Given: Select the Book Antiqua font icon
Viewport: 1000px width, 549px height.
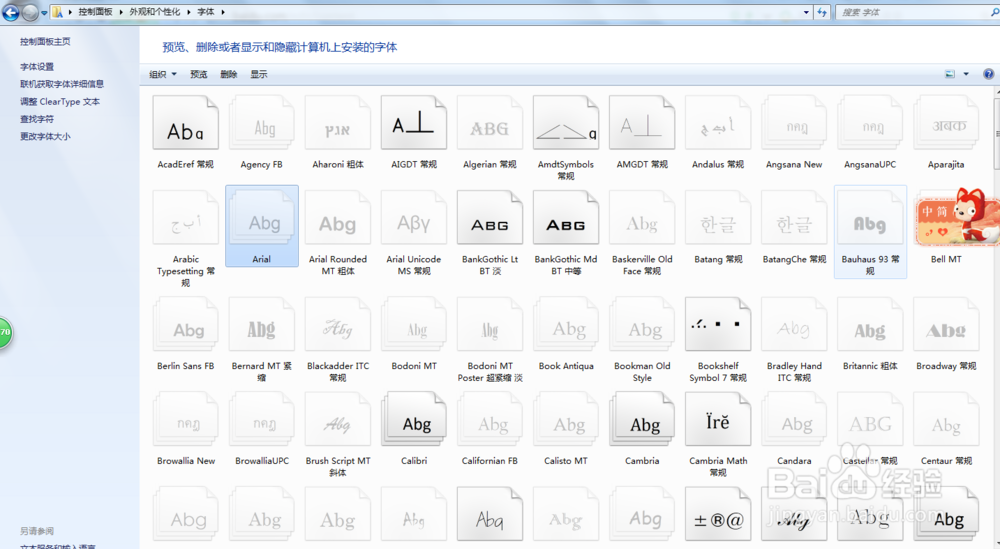Looking at the screenshot, I should click(566, 325).
